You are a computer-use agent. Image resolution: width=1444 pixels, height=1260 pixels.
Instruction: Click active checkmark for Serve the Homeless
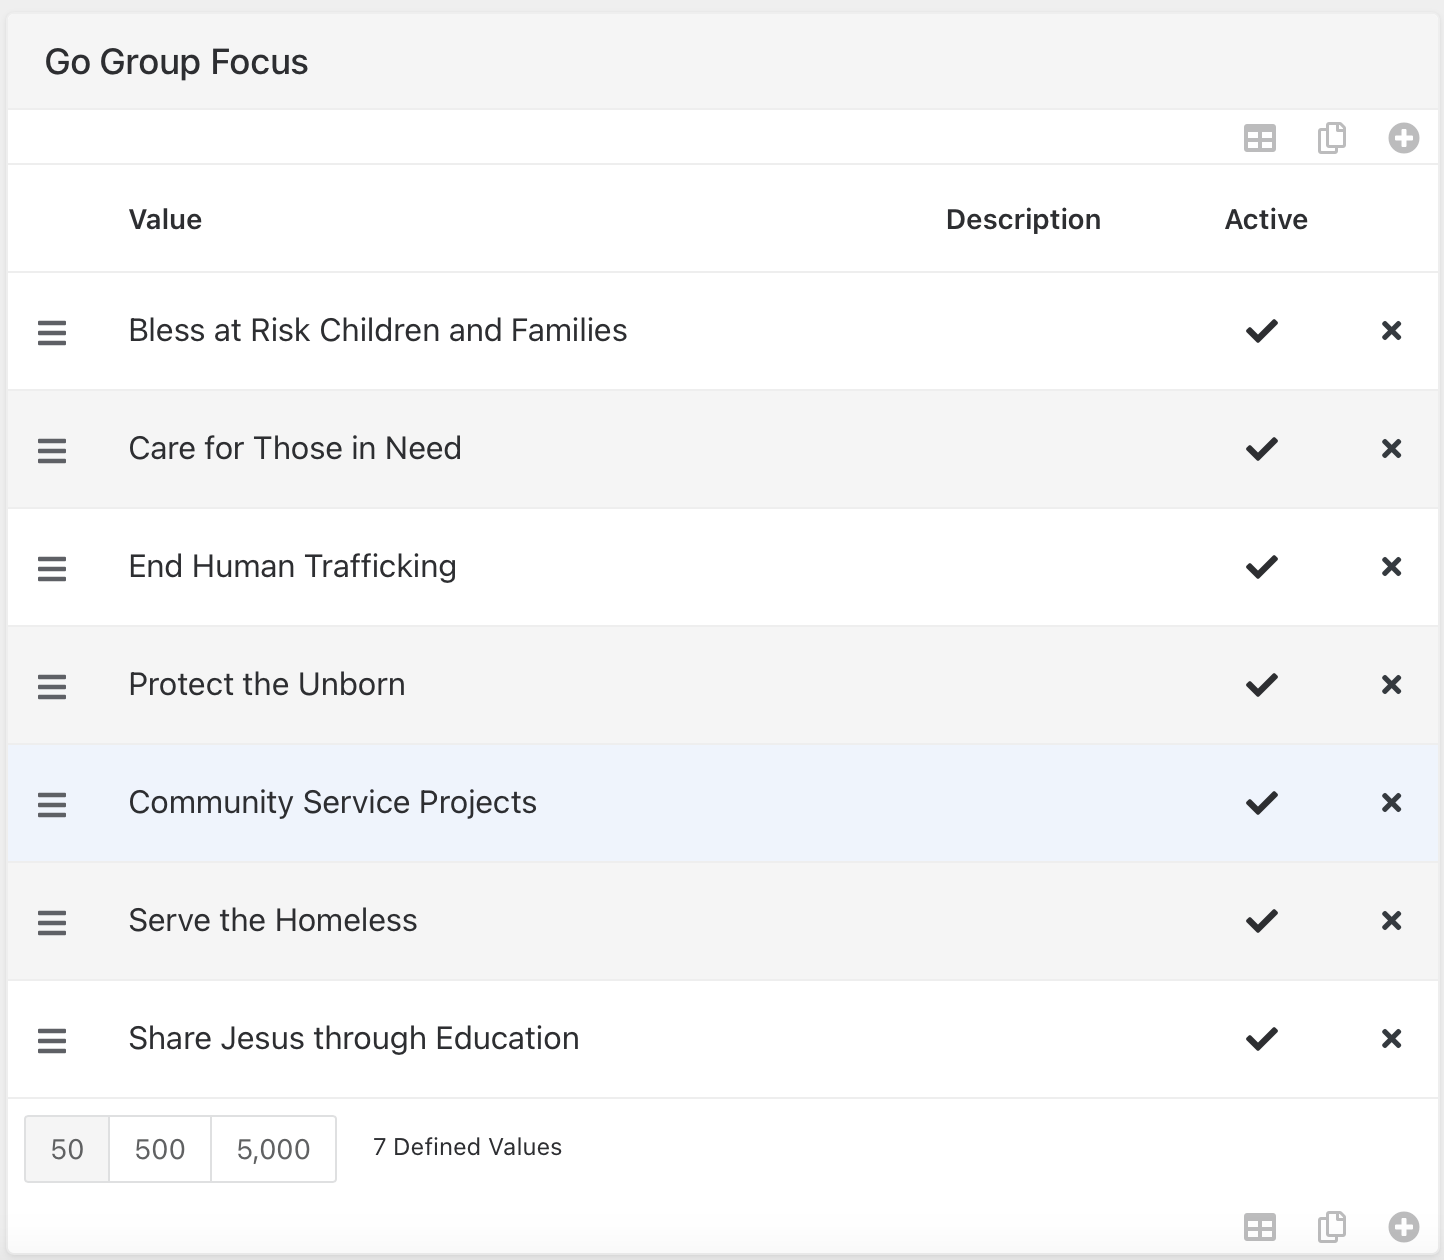(x=1262, y=921)
